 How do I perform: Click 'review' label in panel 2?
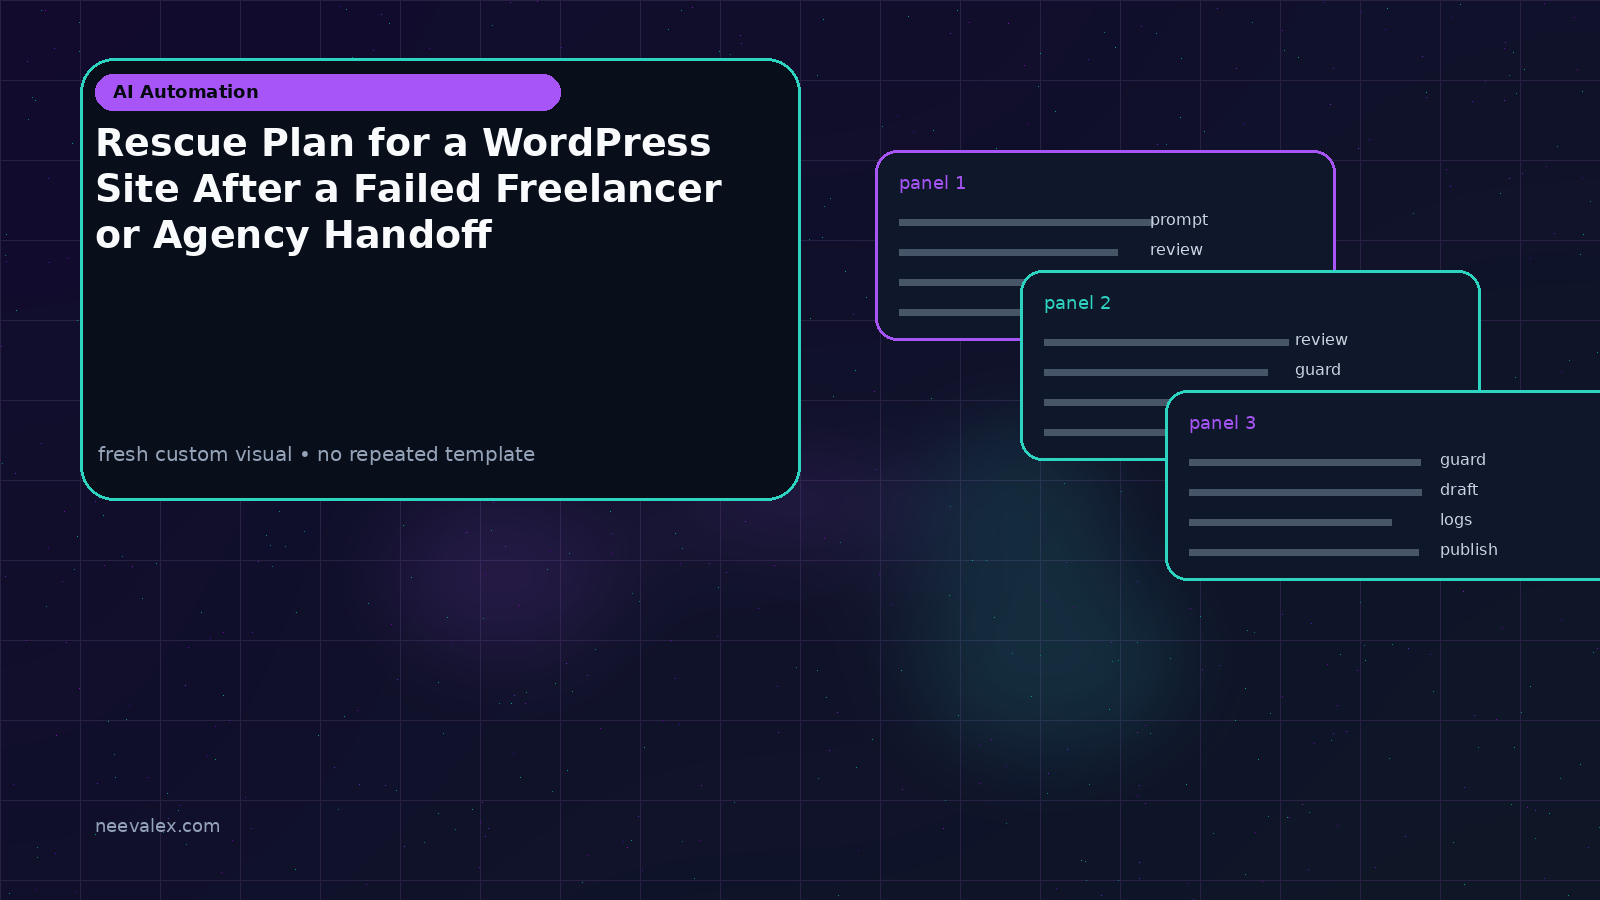tap(1321, 340)
